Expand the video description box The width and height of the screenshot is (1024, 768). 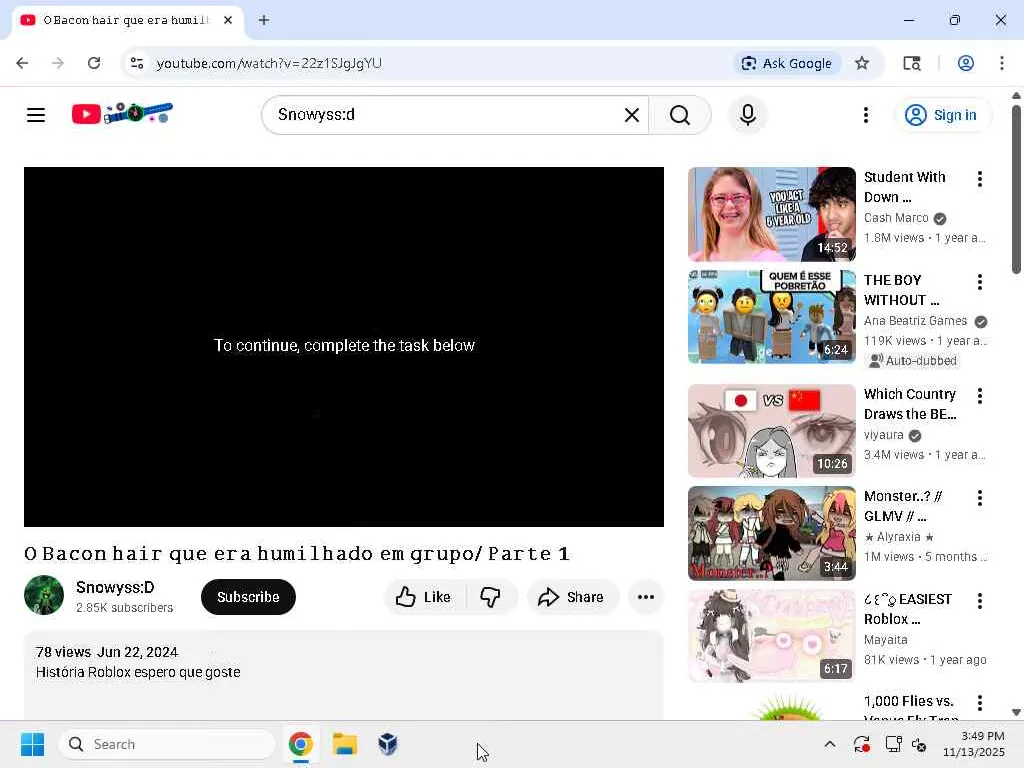click(344, 676)
